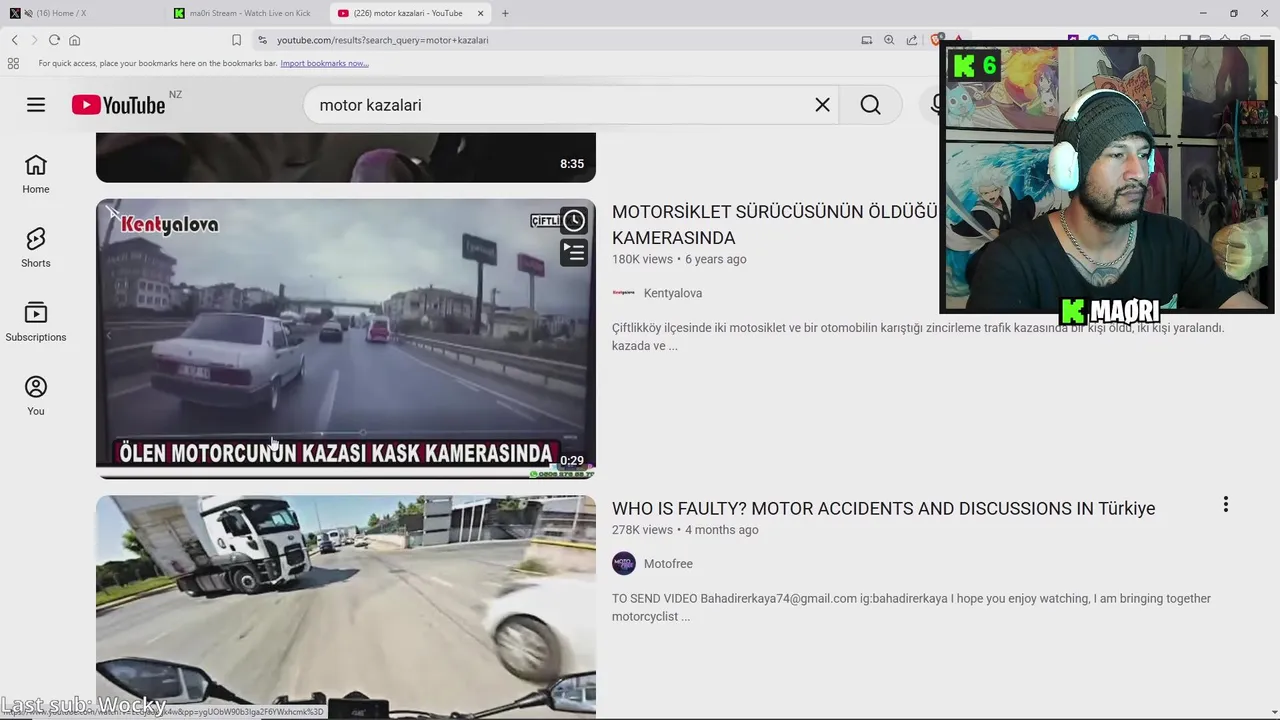The width and height of the screenshot is (1280, 720).
Task: Add Kentyalova video to Watch later
Action: coord(574,221)
